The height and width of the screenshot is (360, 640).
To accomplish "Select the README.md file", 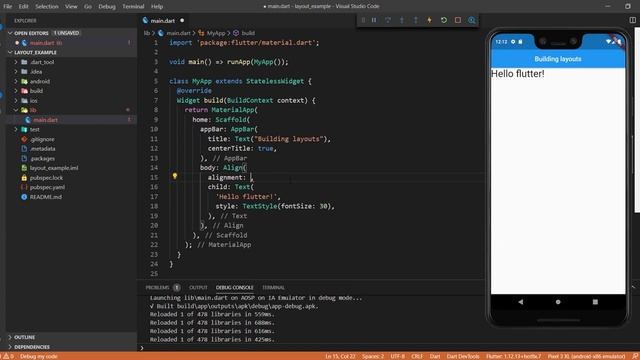I will 46,197.
